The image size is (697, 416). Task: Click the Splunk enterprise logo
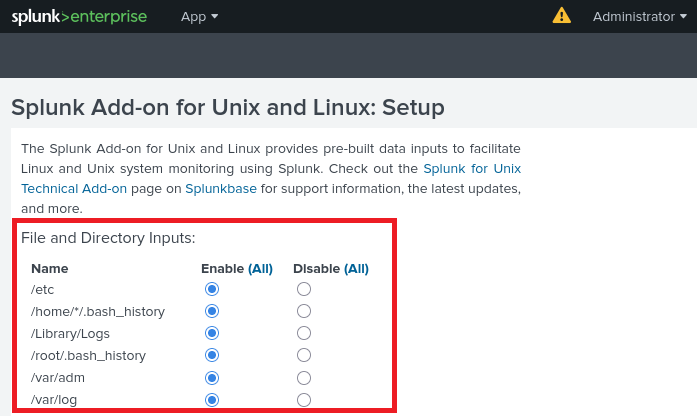(x=79, y=17)
